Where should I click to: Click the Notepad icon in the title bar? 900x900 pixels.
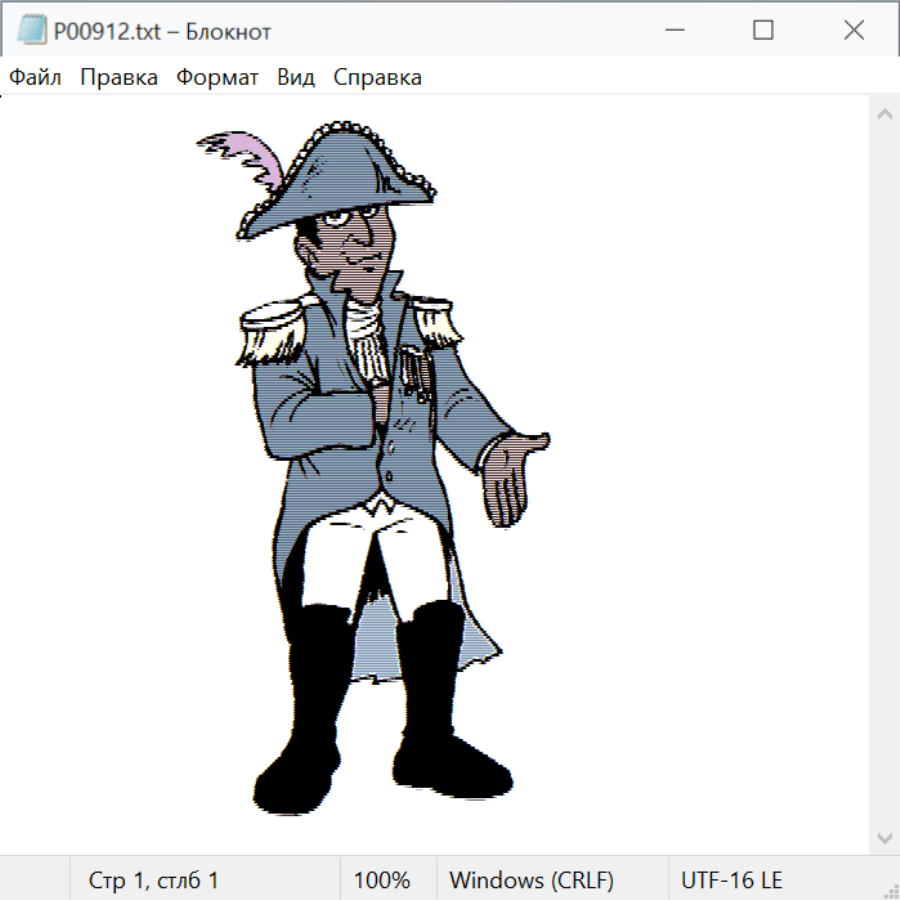coord(32,31)
